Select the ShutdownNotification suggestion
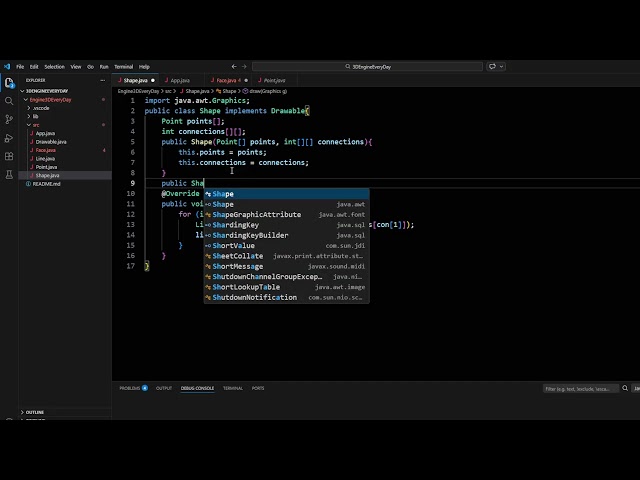This screenshot has height=480, width=640. 287,298
